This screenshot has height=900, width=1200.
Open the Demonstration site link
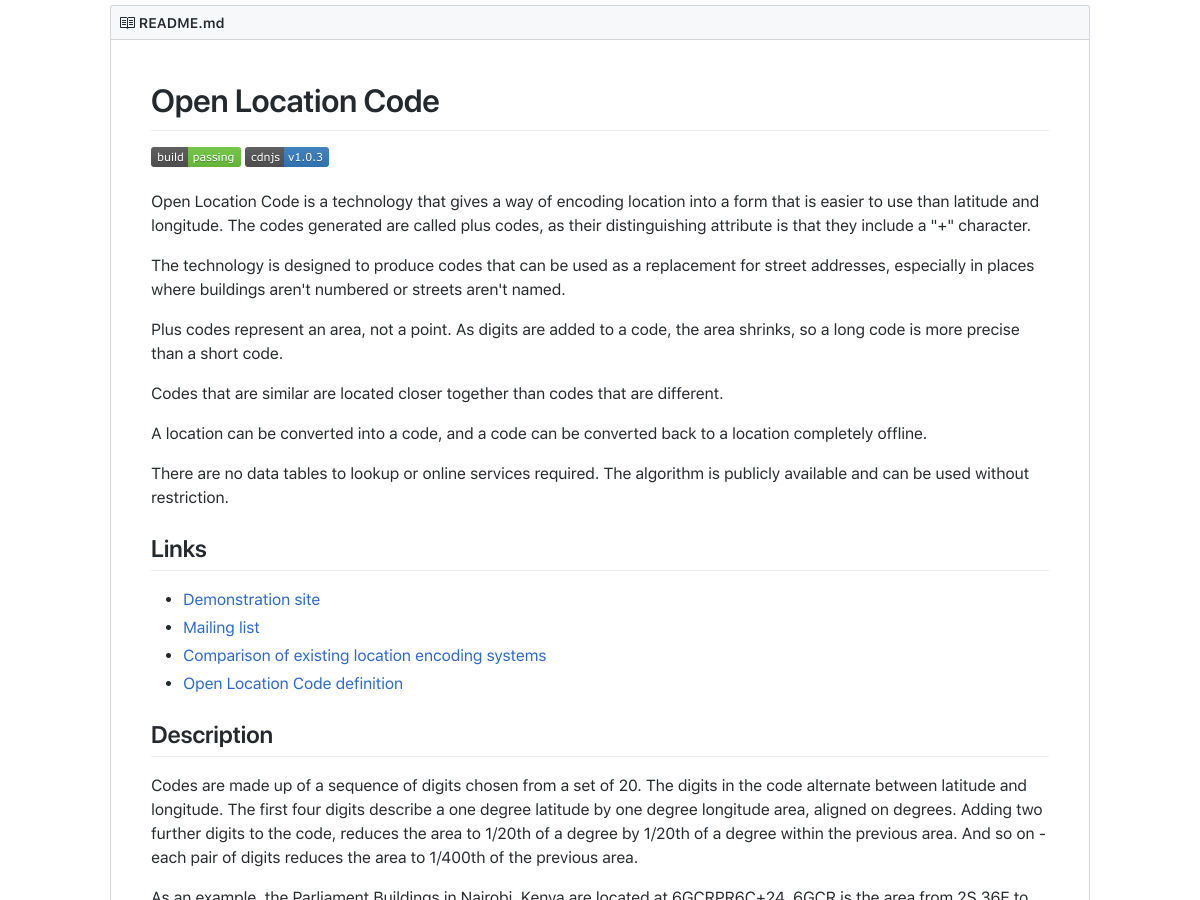[252, 600]
